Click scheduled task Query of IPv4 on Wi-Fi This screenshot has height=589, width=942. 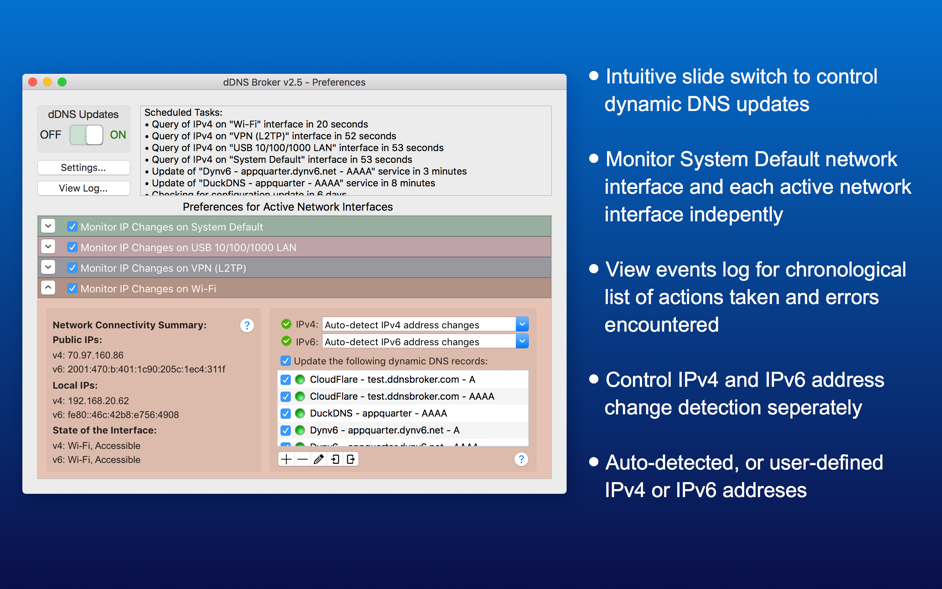(x=257, y=124)
